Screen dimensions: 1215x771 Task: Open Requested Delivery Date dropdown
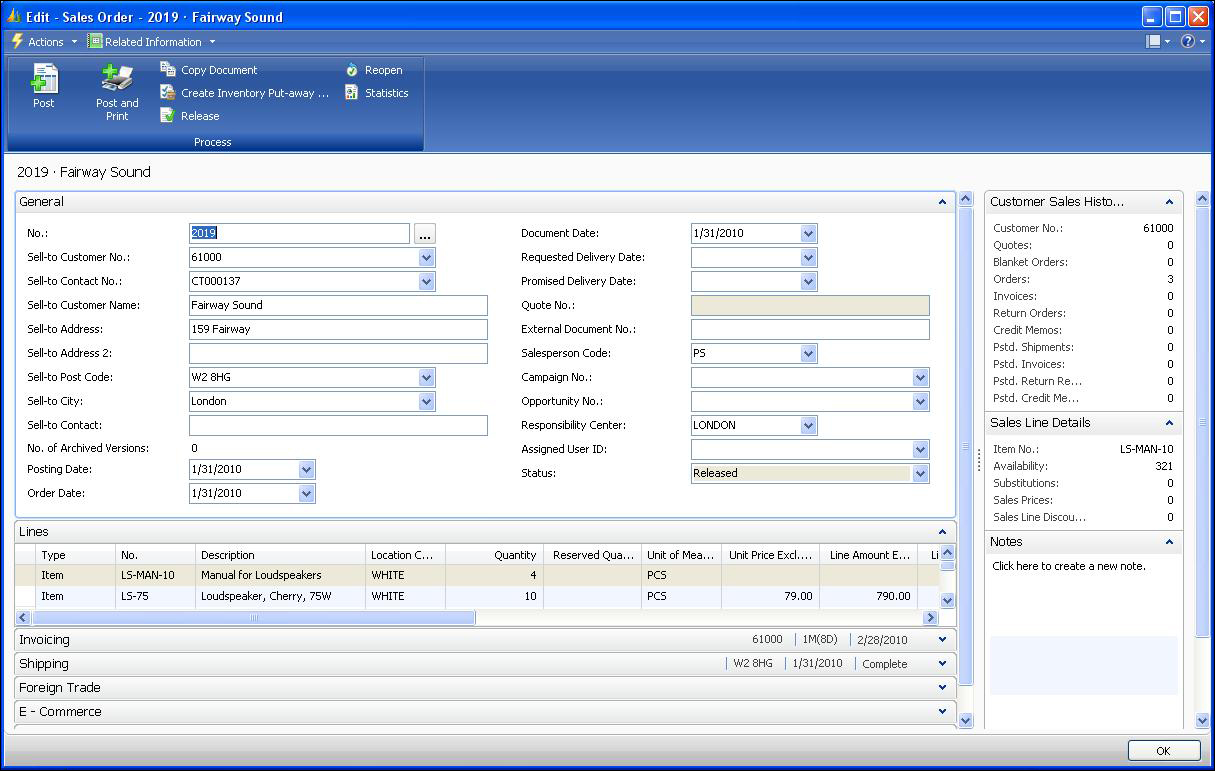pos(809,257)
